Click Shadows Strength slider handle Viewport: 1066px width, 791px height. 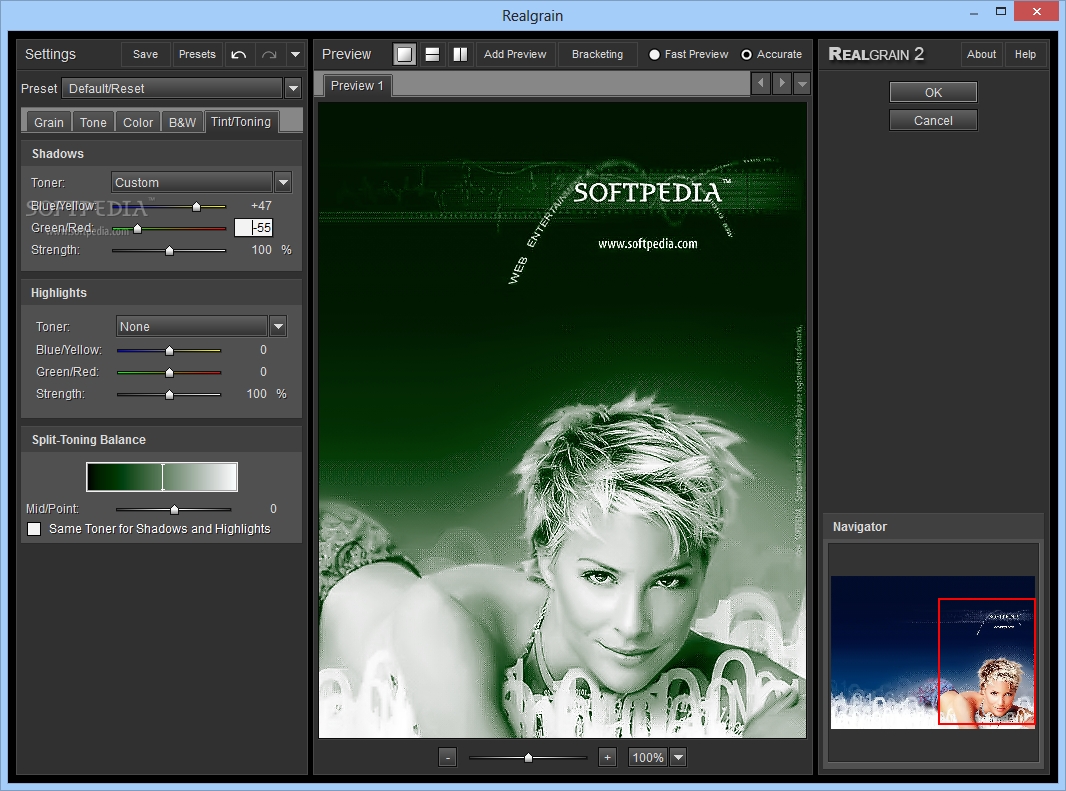point(169,250)
